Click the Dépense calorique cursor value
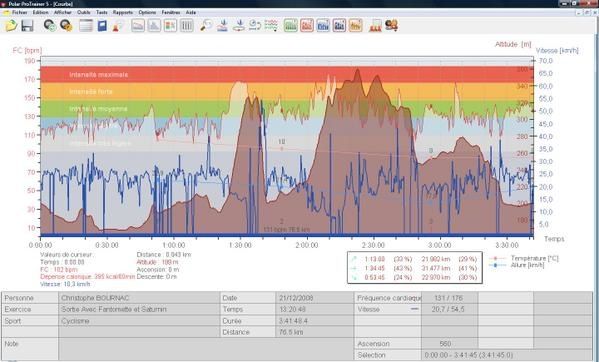Image resolution: width=599 pixels, height=362 pixels. tap(87, 277)
